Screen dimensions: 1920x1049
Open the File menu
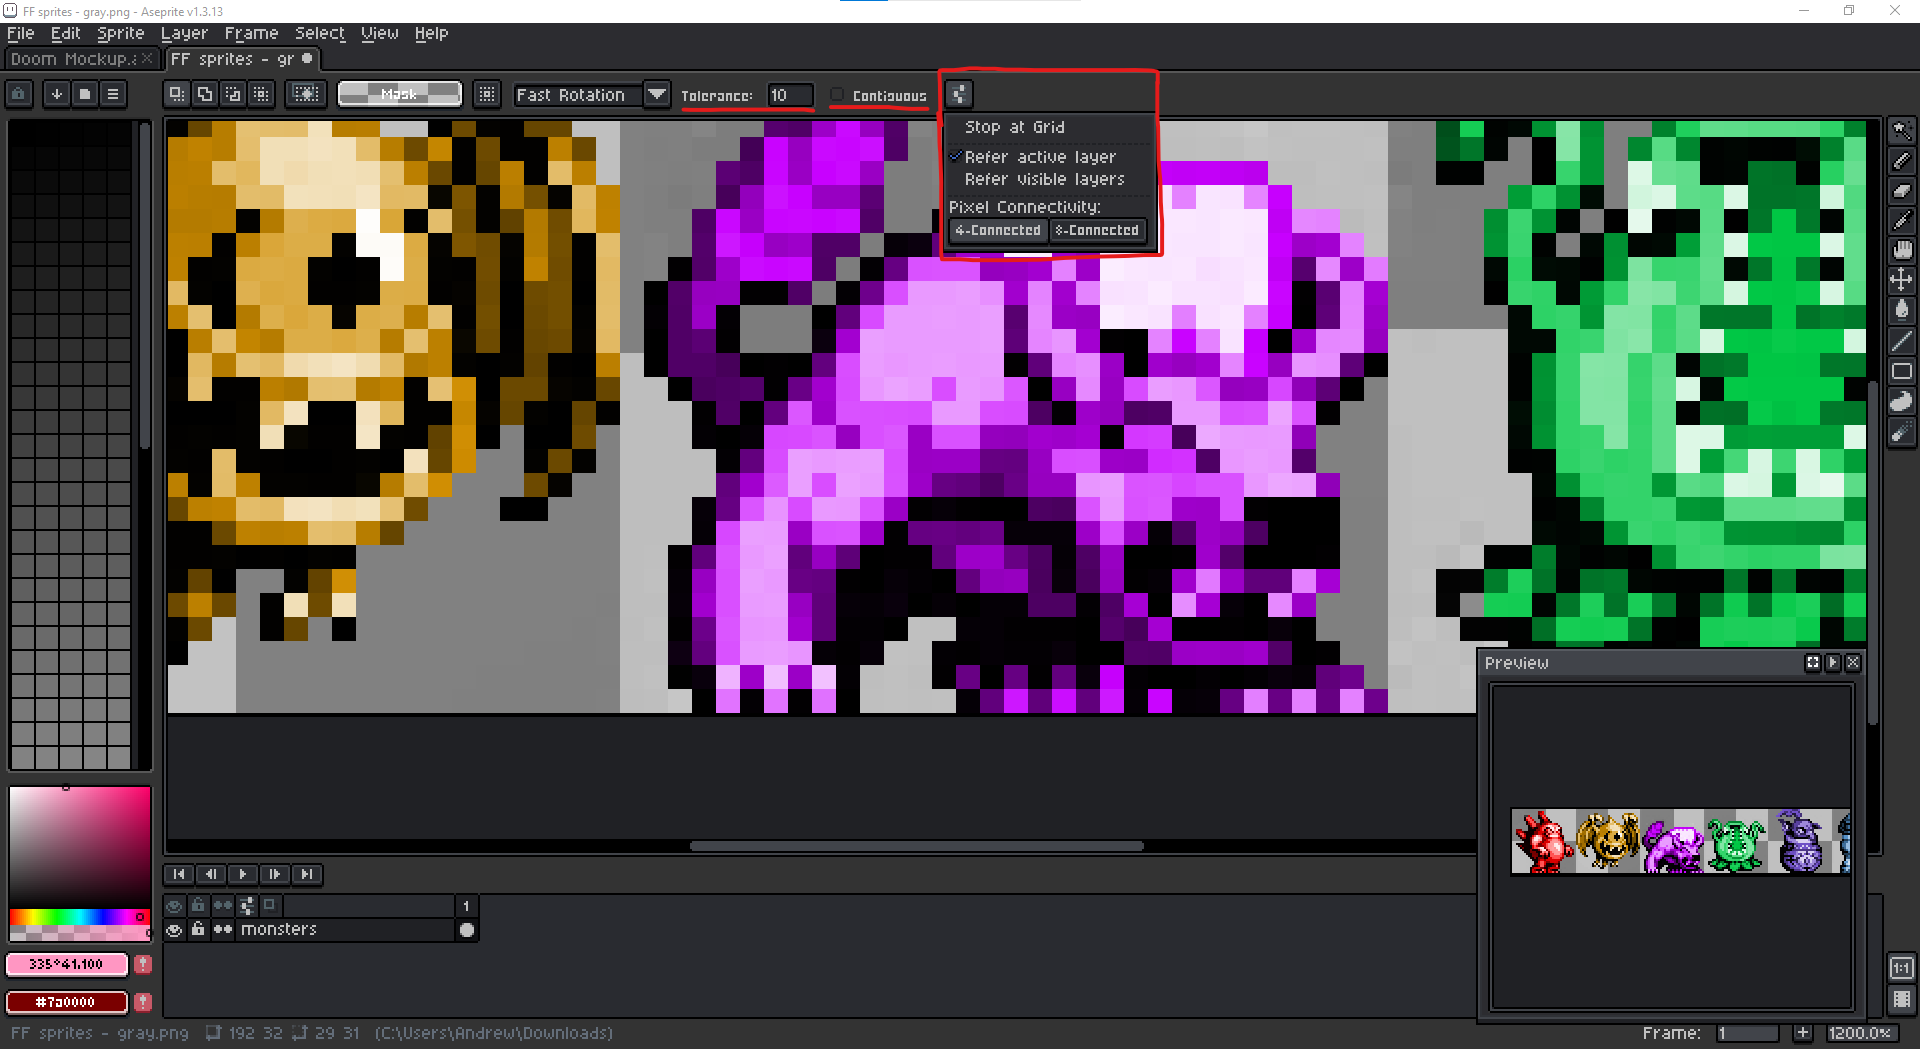point(20,33)
